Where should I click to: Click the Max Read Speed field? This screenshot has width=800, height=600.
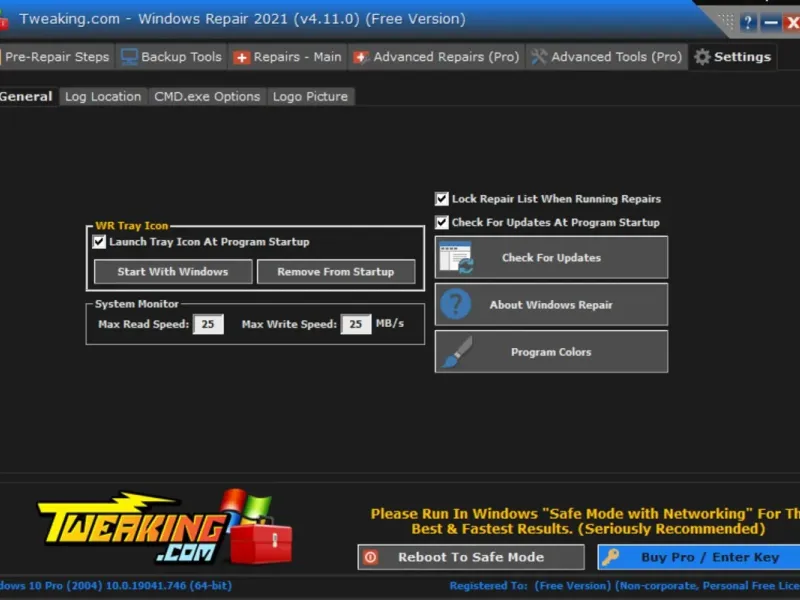208,324
